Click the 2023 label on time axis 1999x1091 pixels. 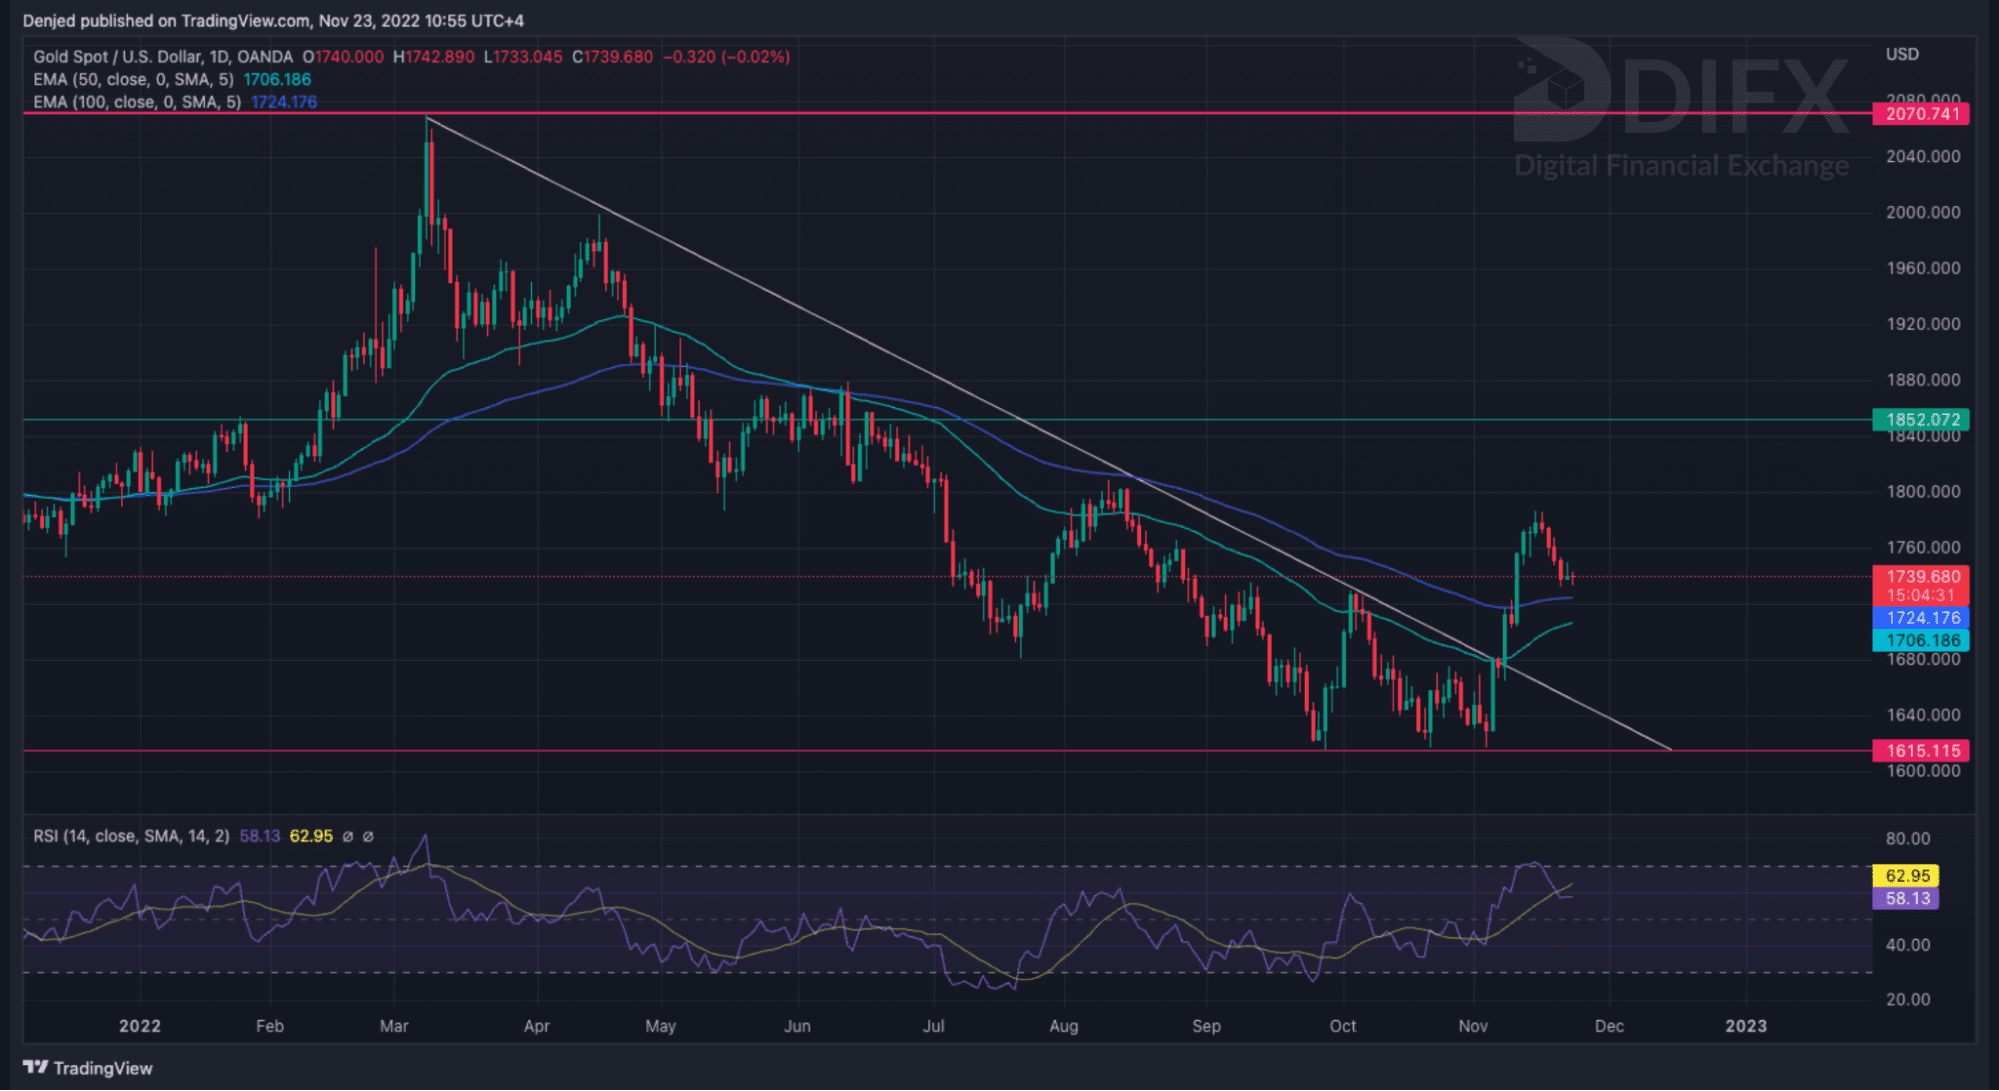(1746, 1026)
